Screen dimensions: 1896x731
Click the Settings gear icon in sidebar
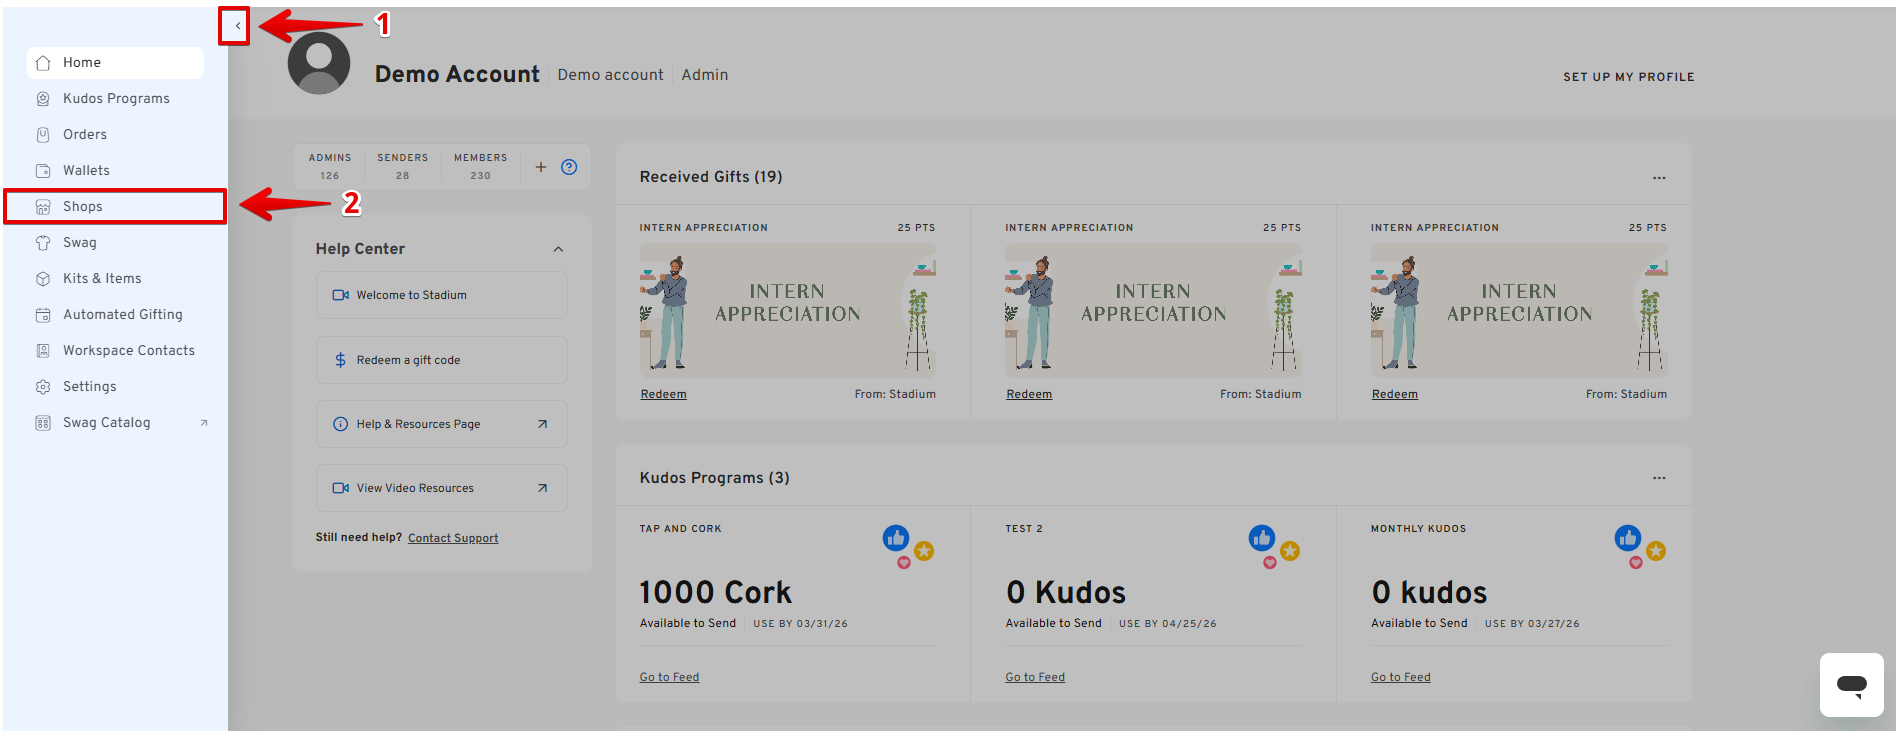click(x=43, y=387)
